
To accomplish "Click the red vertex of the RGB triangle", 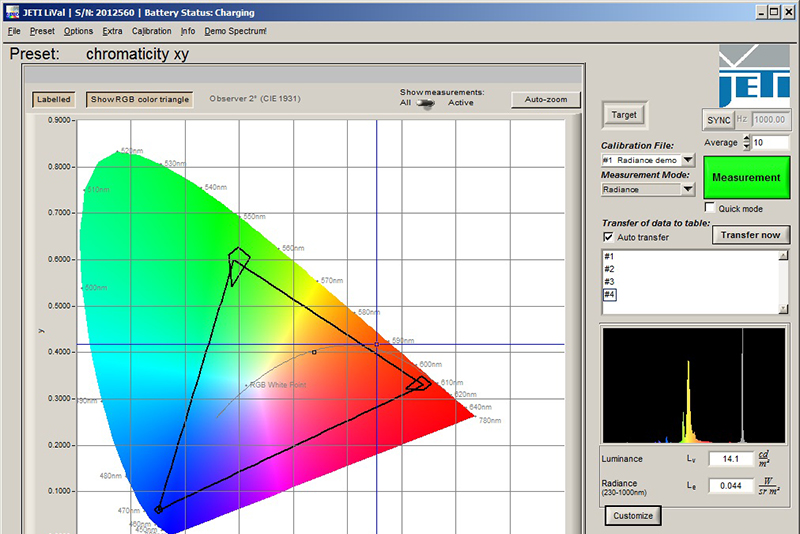I will [421, 384].
